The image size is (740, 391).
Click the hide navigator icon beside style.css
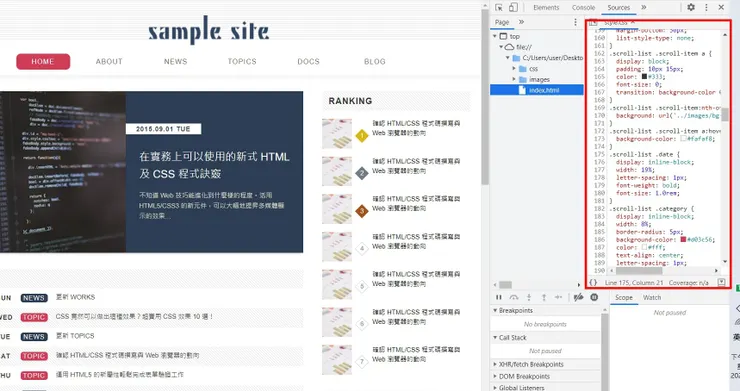(593, 23)
